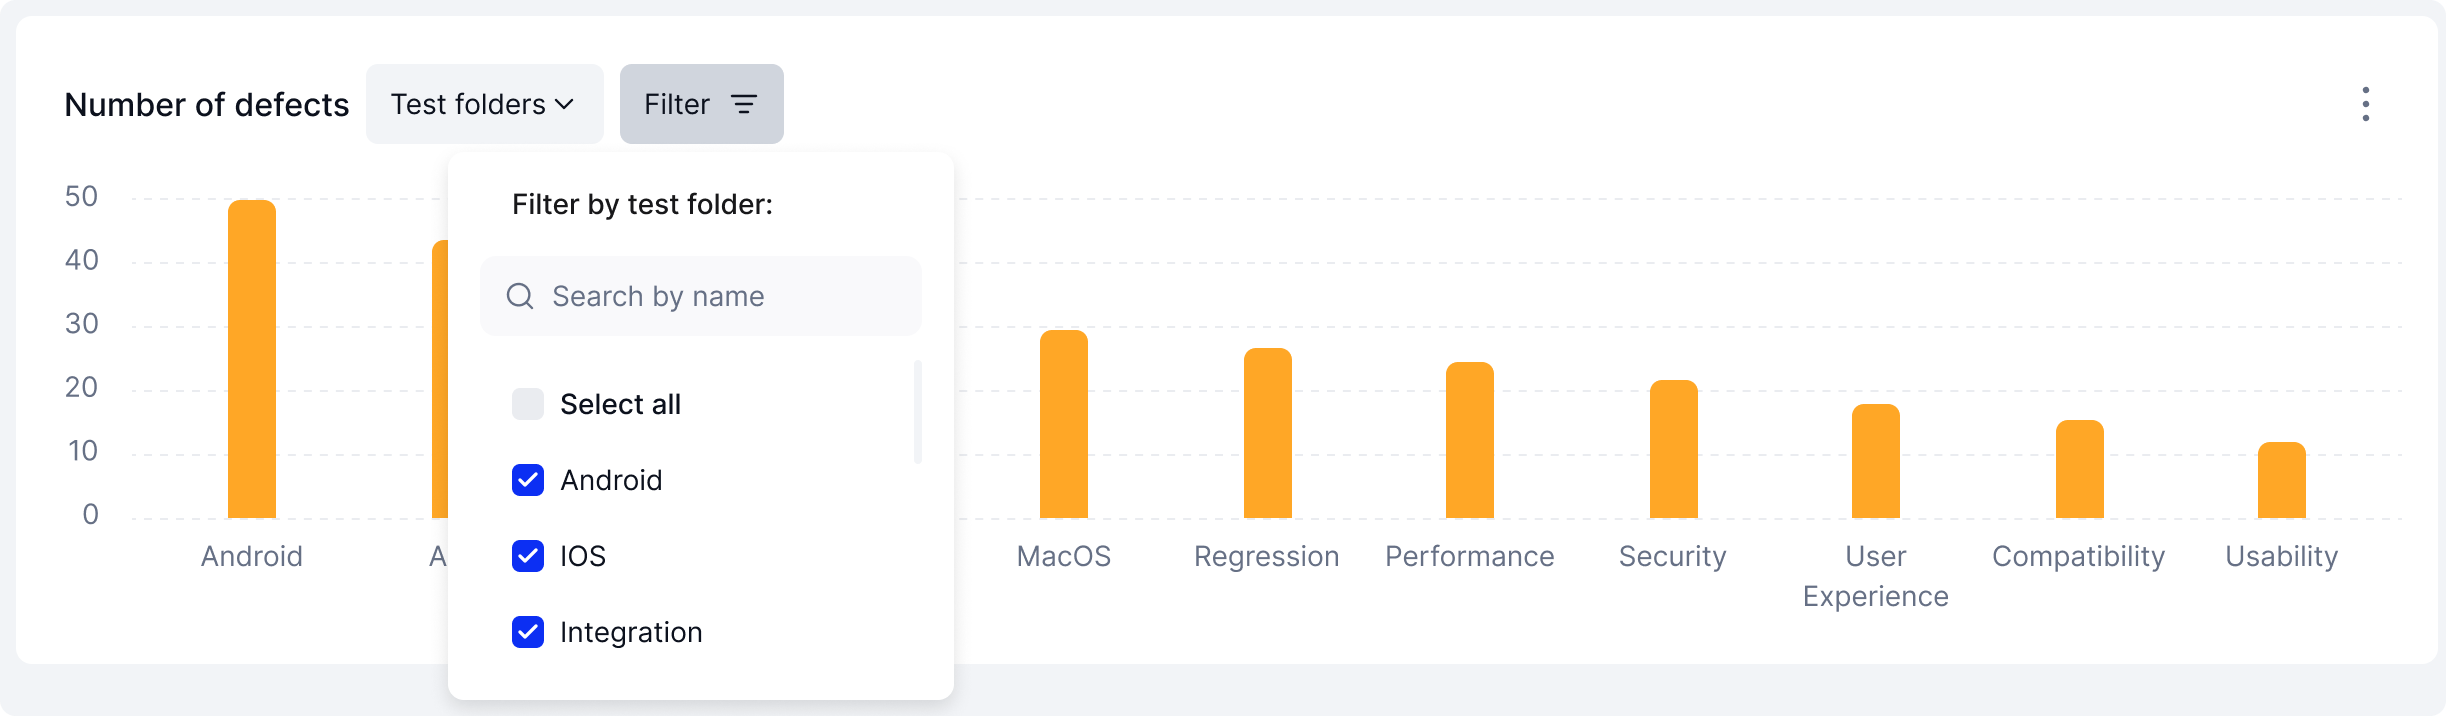
Task: Select the Compatibility bar in chart
Action: coord(2080,470)
